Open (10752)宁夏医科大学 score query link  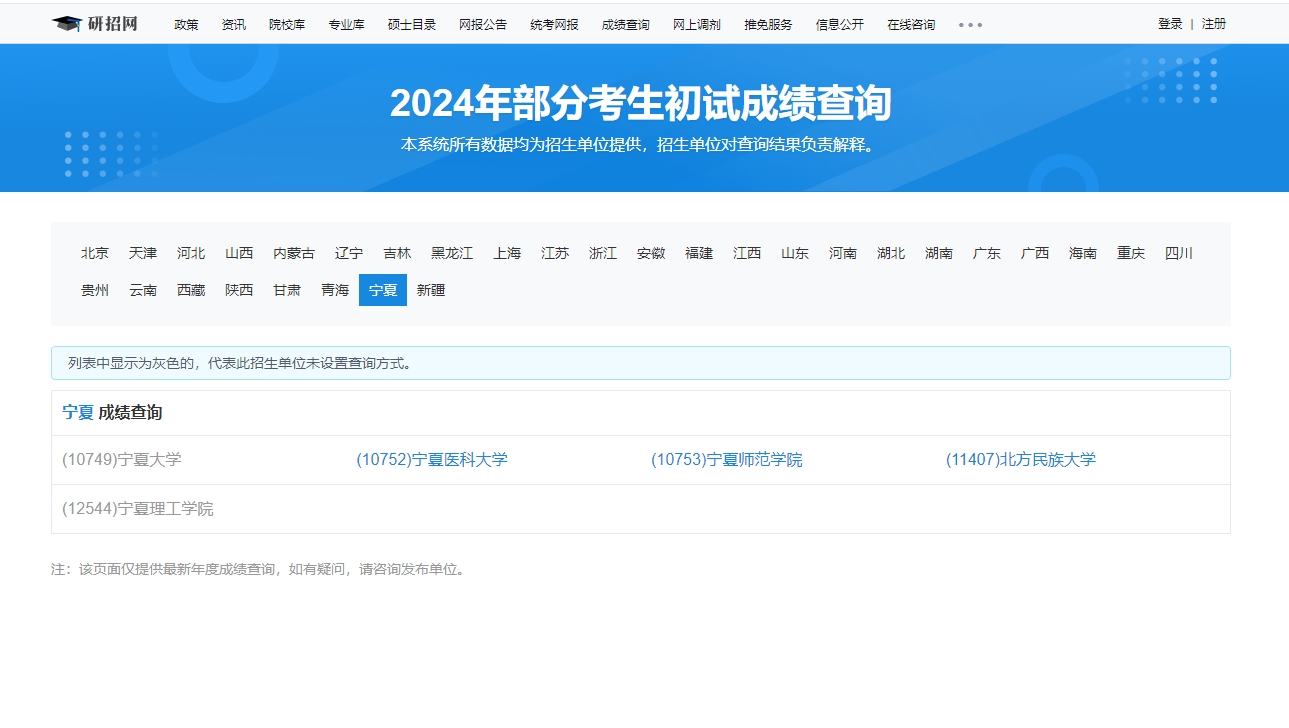[x=432, y=460]
